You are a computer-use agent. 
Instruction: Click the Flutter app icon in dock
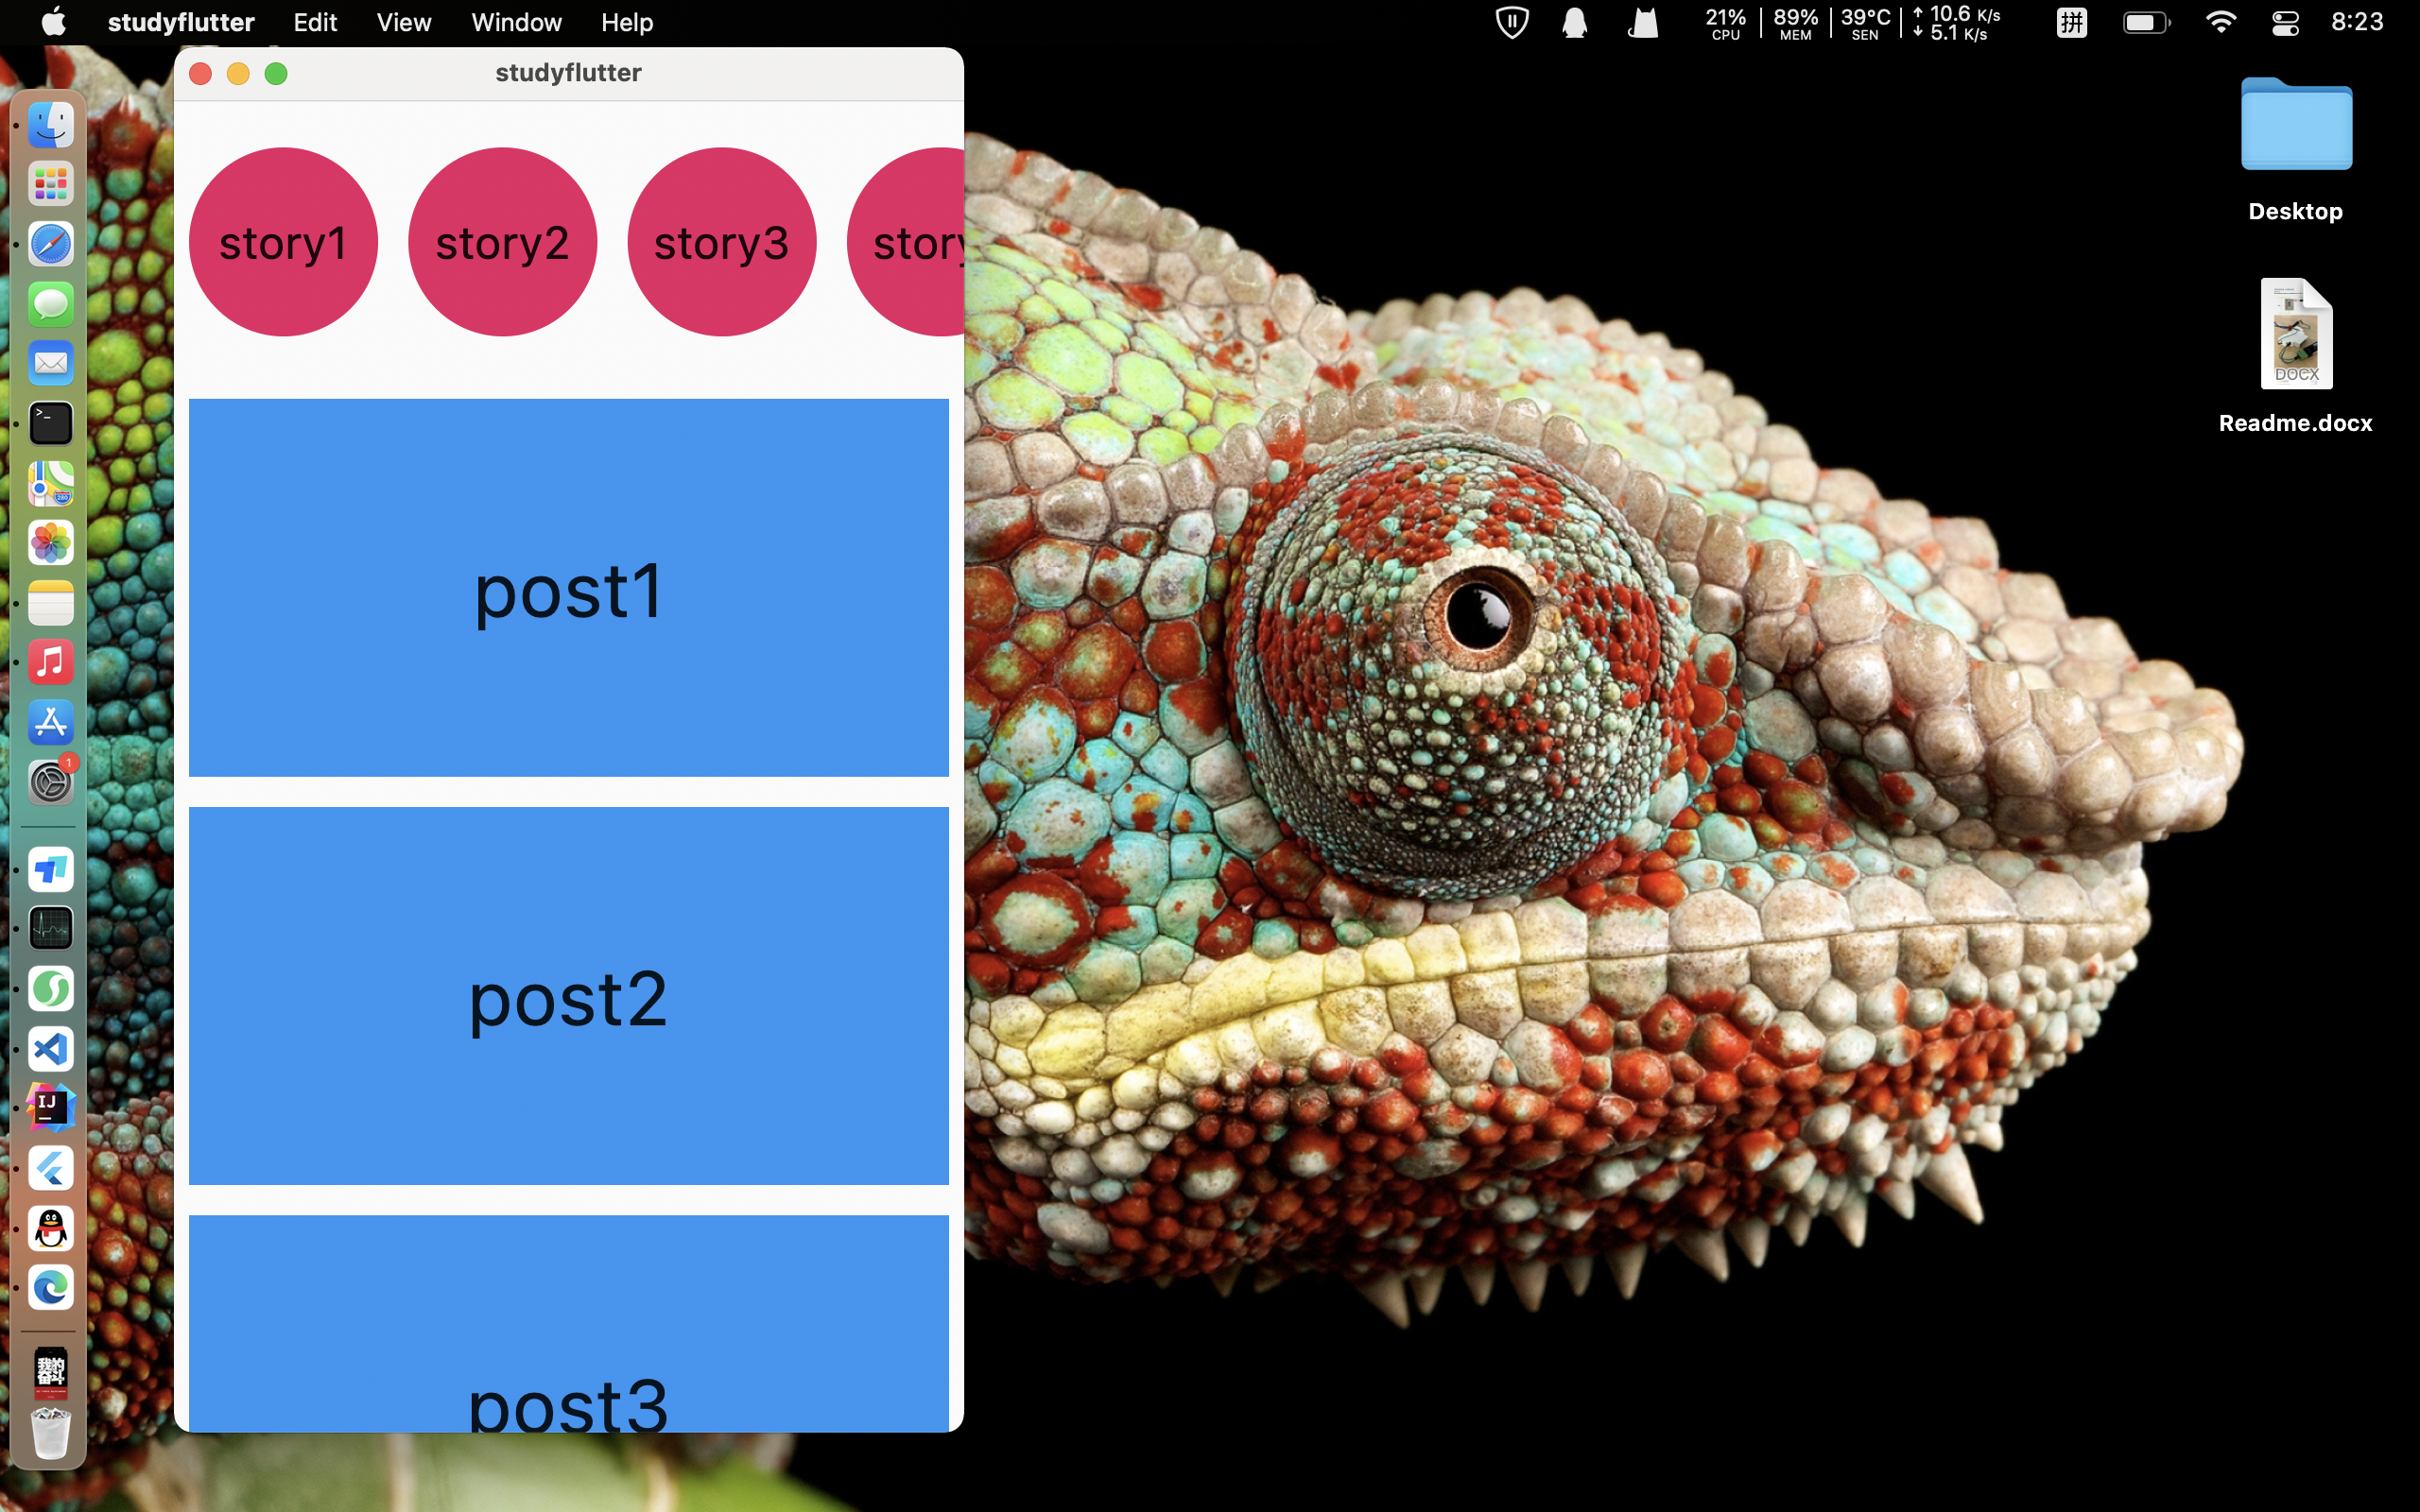[x=51, y=1168]
